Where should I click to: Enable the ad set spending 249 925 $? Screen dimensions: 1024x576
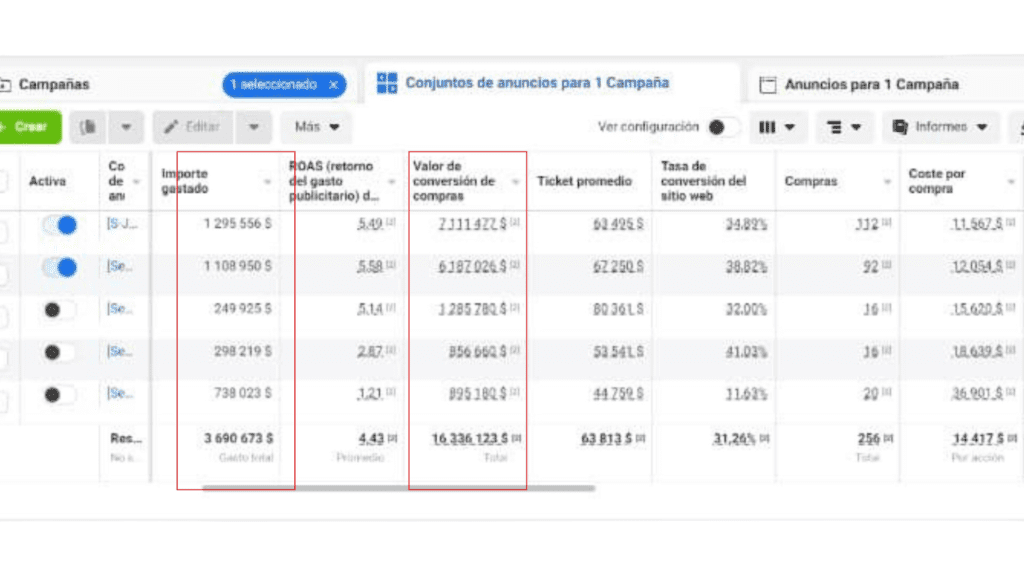[x=59, y=310]
